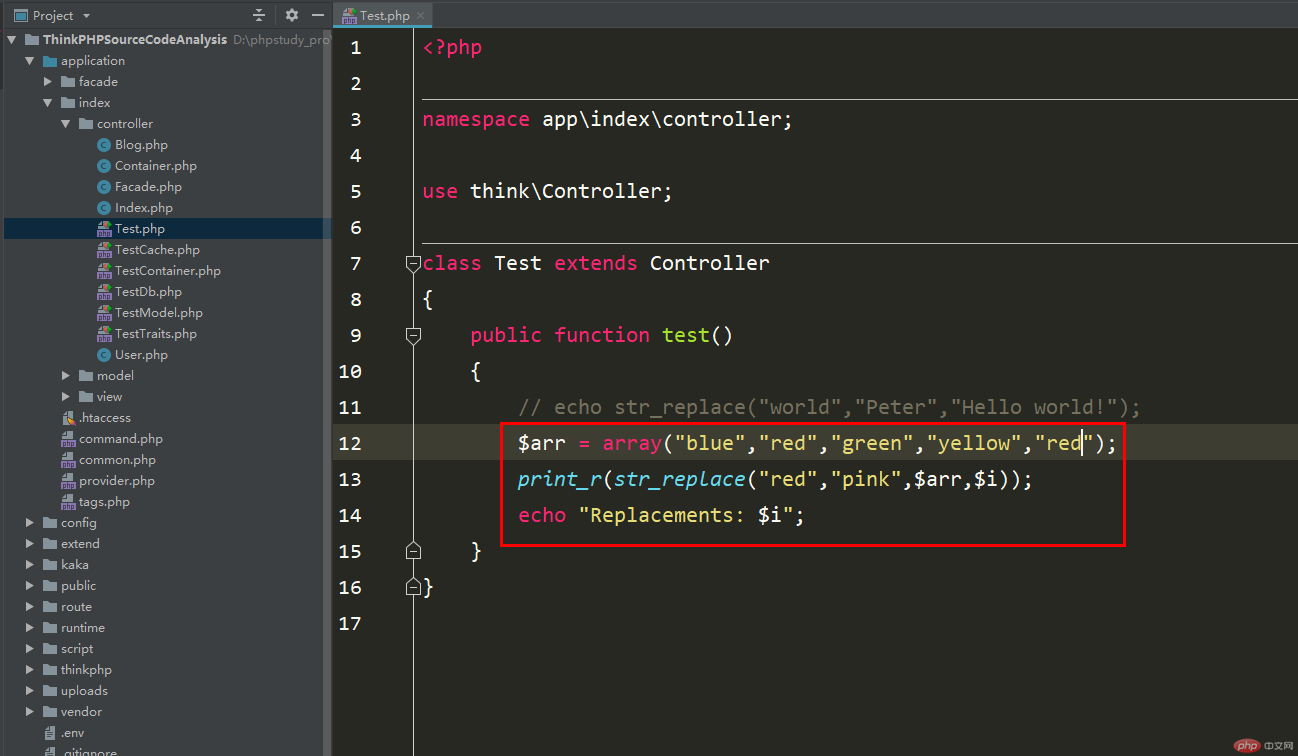Click the PHP icon on Test.php editor tab
Image resolution: width=1298 pixels, height=756 pixels.
(349, 15)
